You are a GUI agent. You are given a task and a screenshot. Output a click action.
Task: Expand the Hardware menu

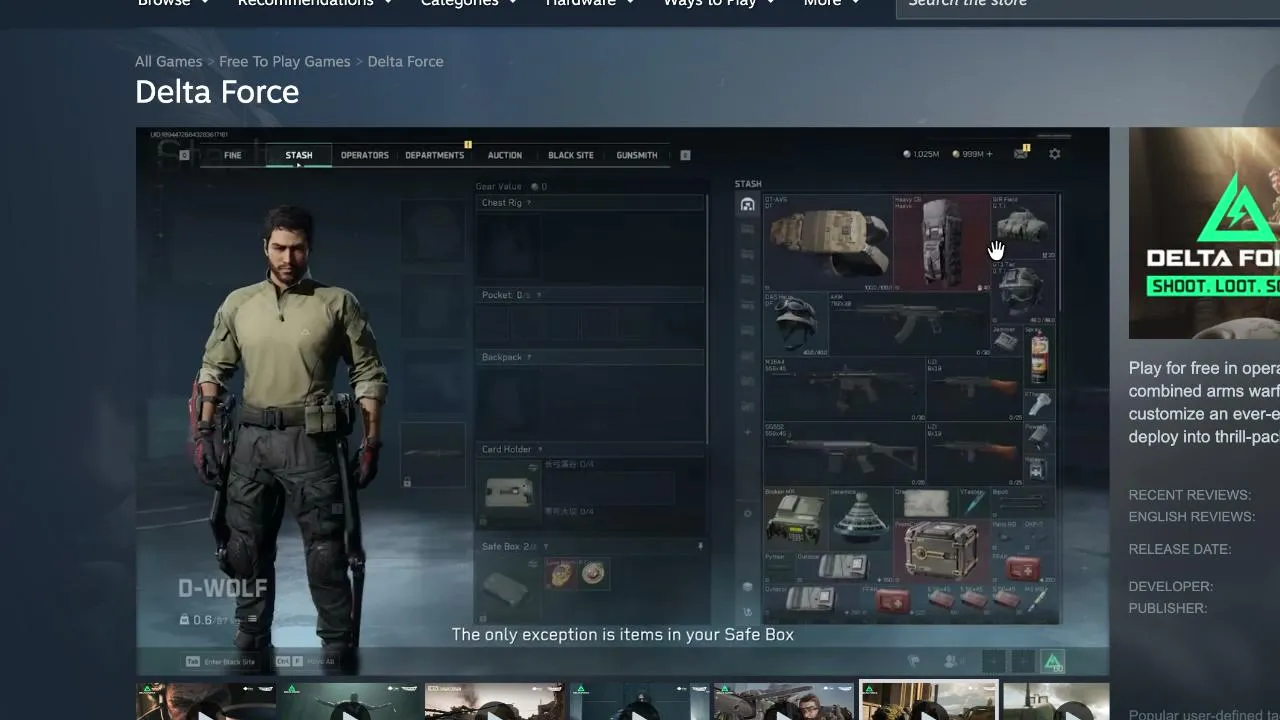tap(590, 3)
